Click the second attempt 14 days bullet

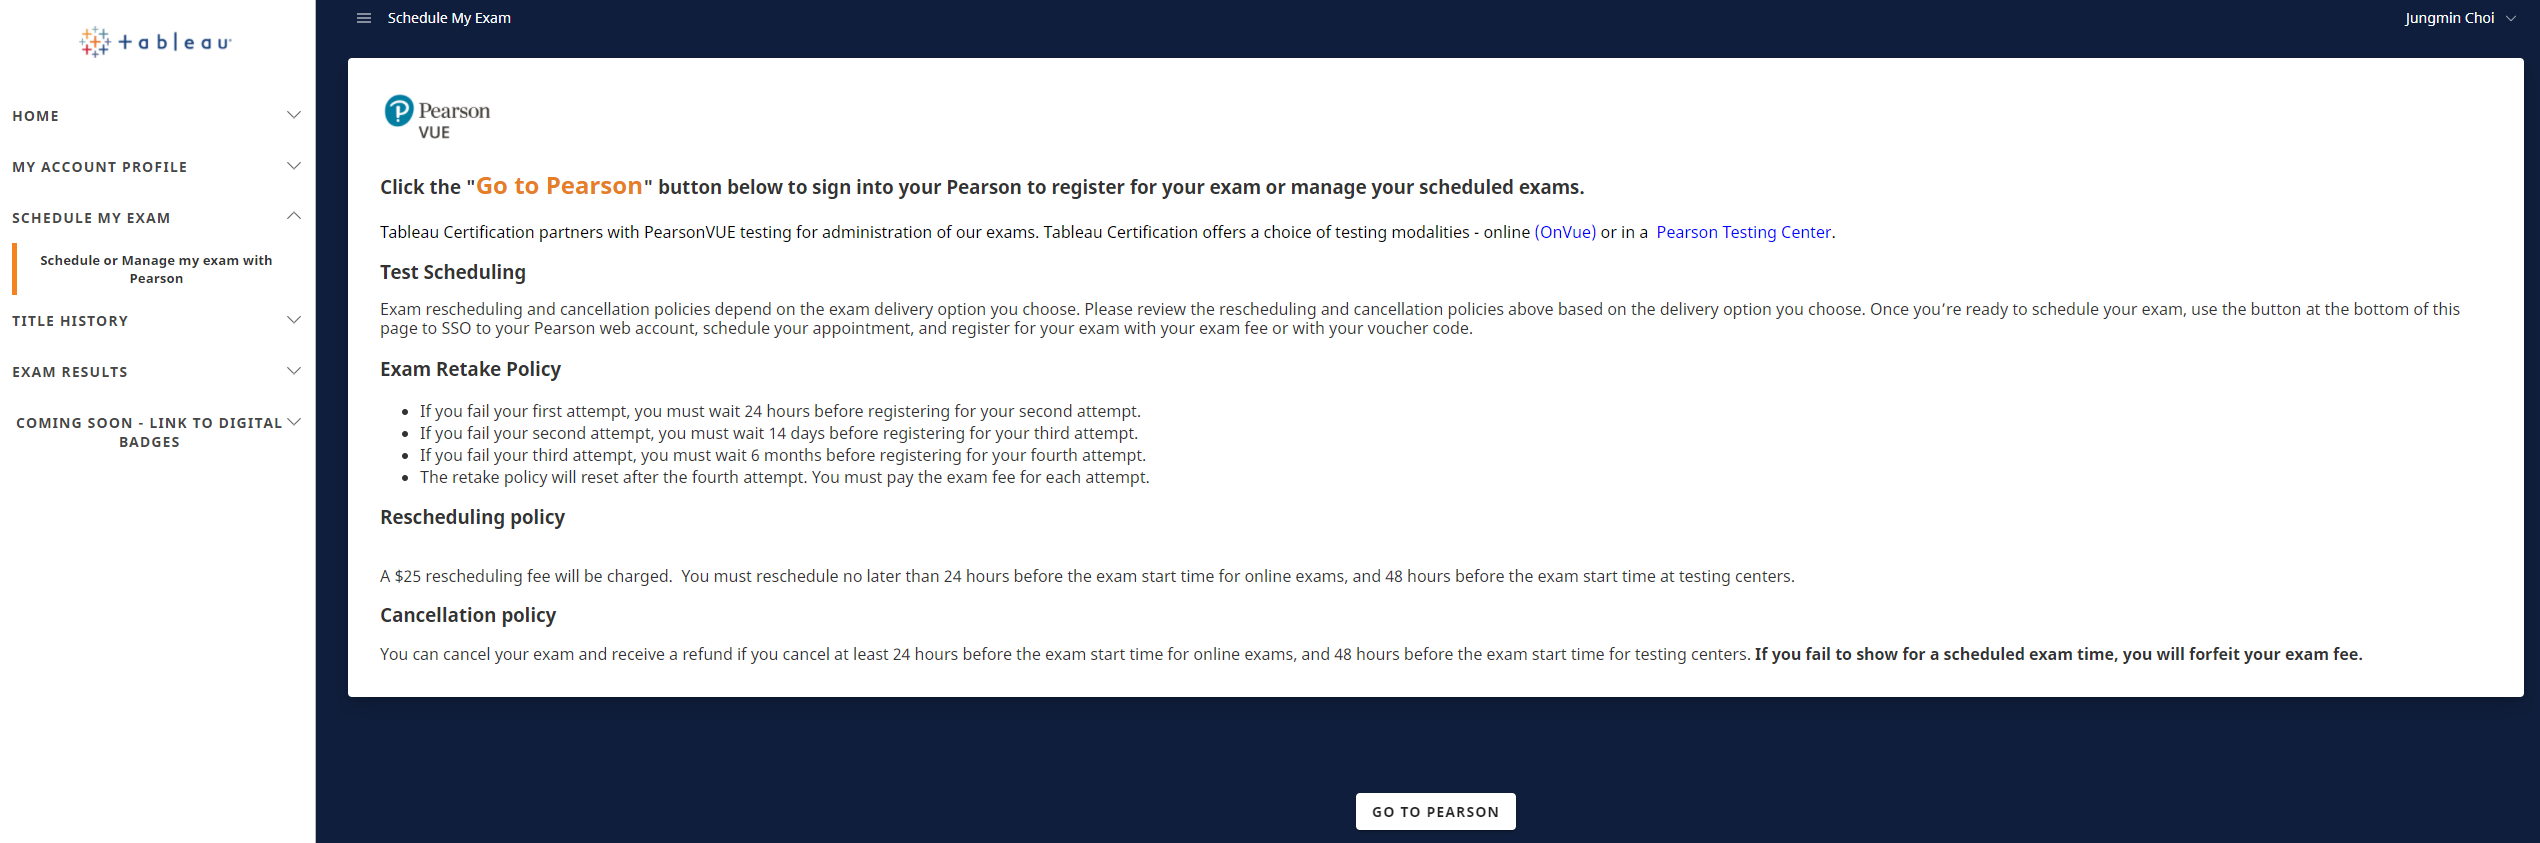[779, 433]
